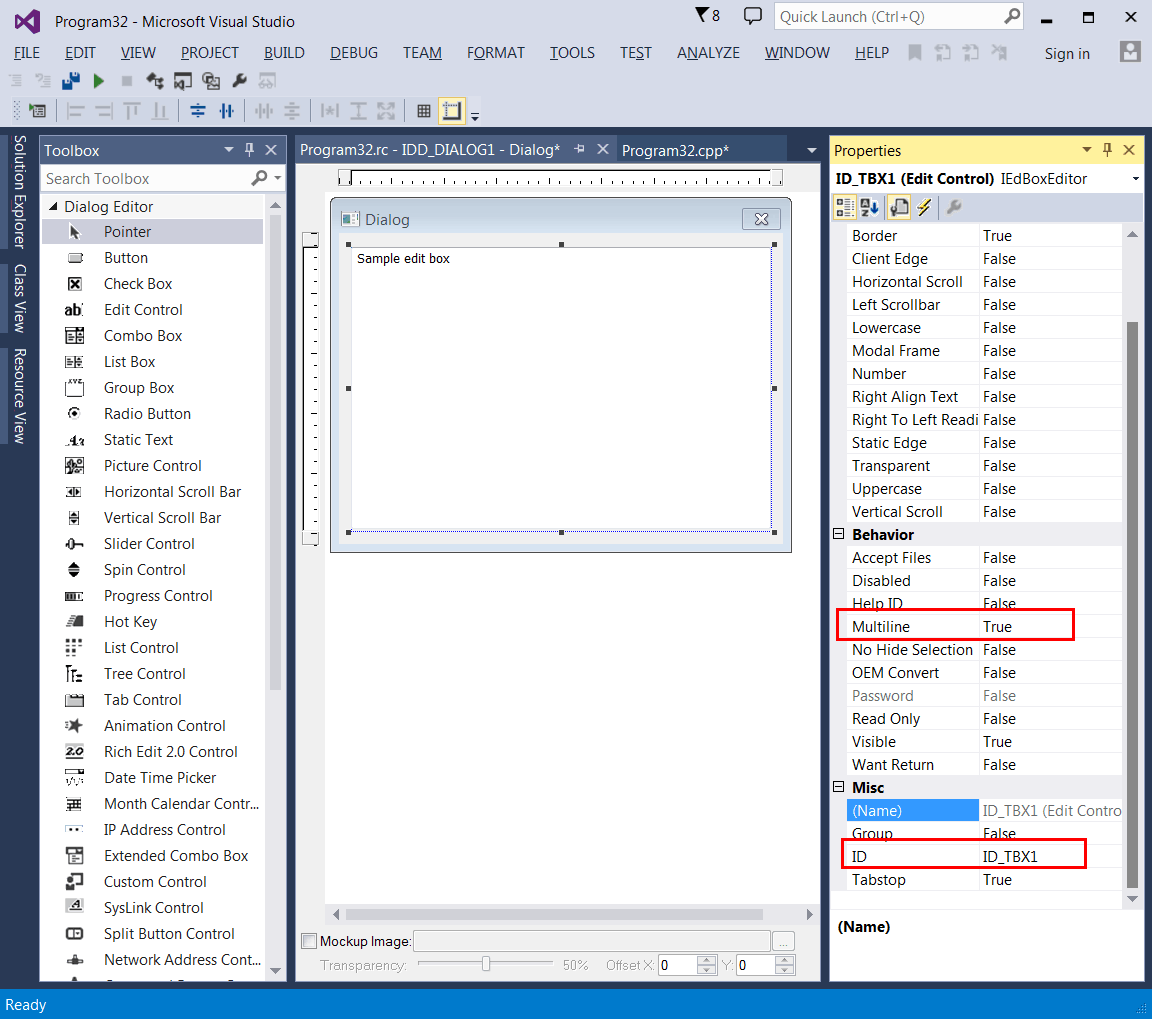Open the document tab list dropdown arrow
1152x1019 pixels.
coord(811,150)
